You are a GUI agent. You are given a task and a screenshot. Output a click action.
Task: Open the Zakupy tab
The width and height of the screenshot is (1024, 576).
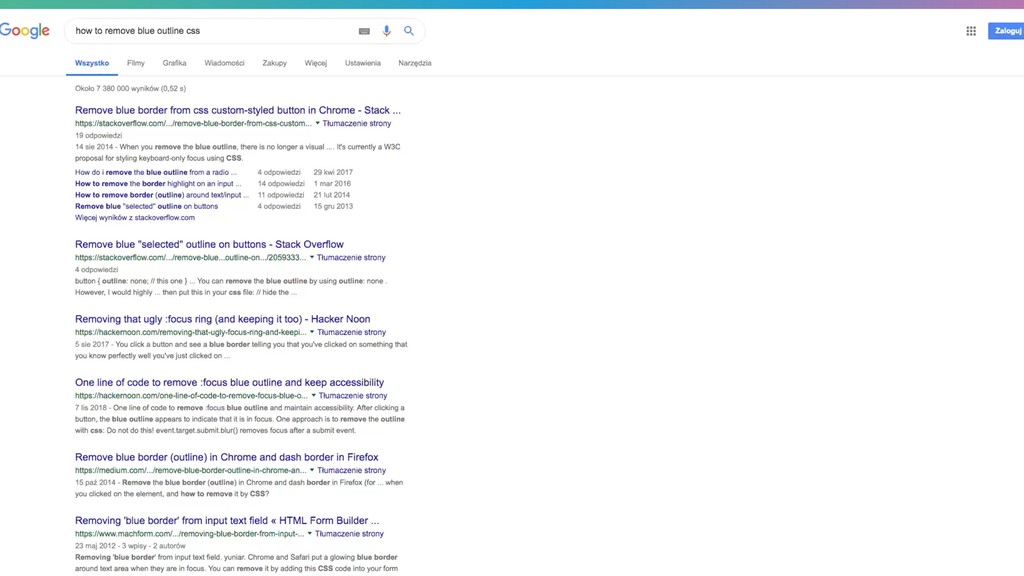point(274,63)
